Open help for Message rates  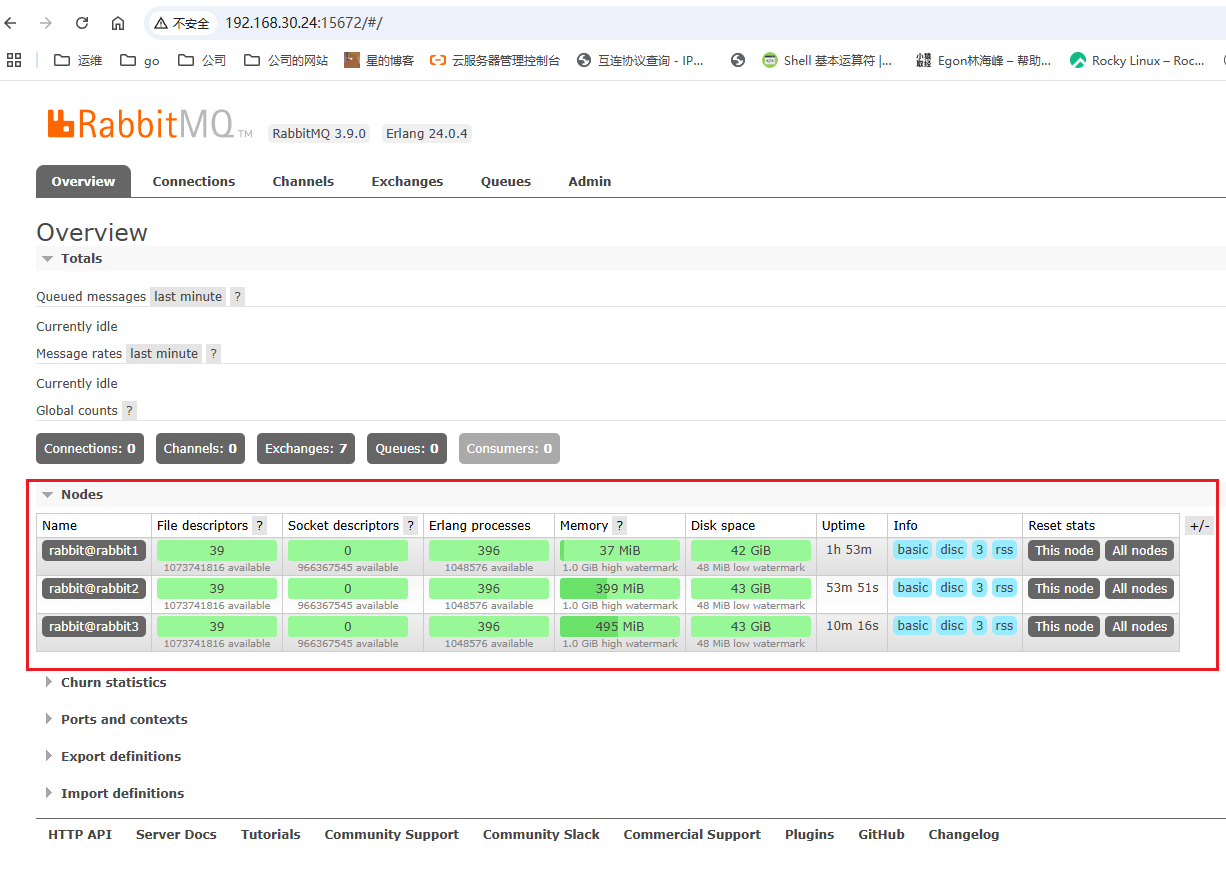pos(213,354)
